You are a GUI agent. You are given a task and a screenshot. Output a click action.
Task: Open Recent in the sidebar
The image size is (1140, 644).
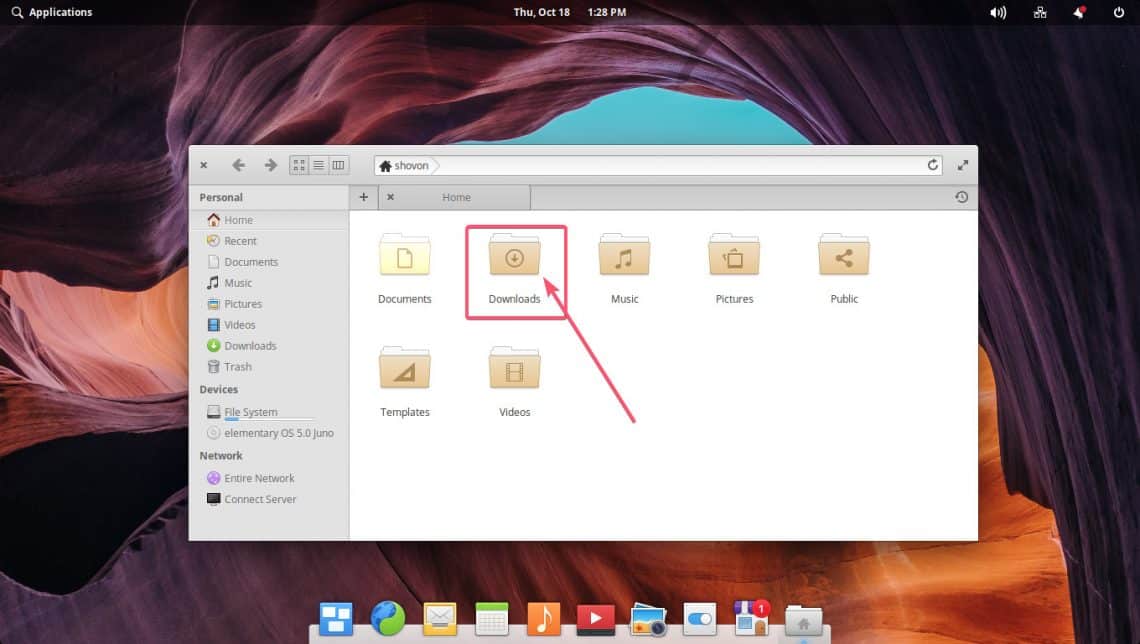269,241
